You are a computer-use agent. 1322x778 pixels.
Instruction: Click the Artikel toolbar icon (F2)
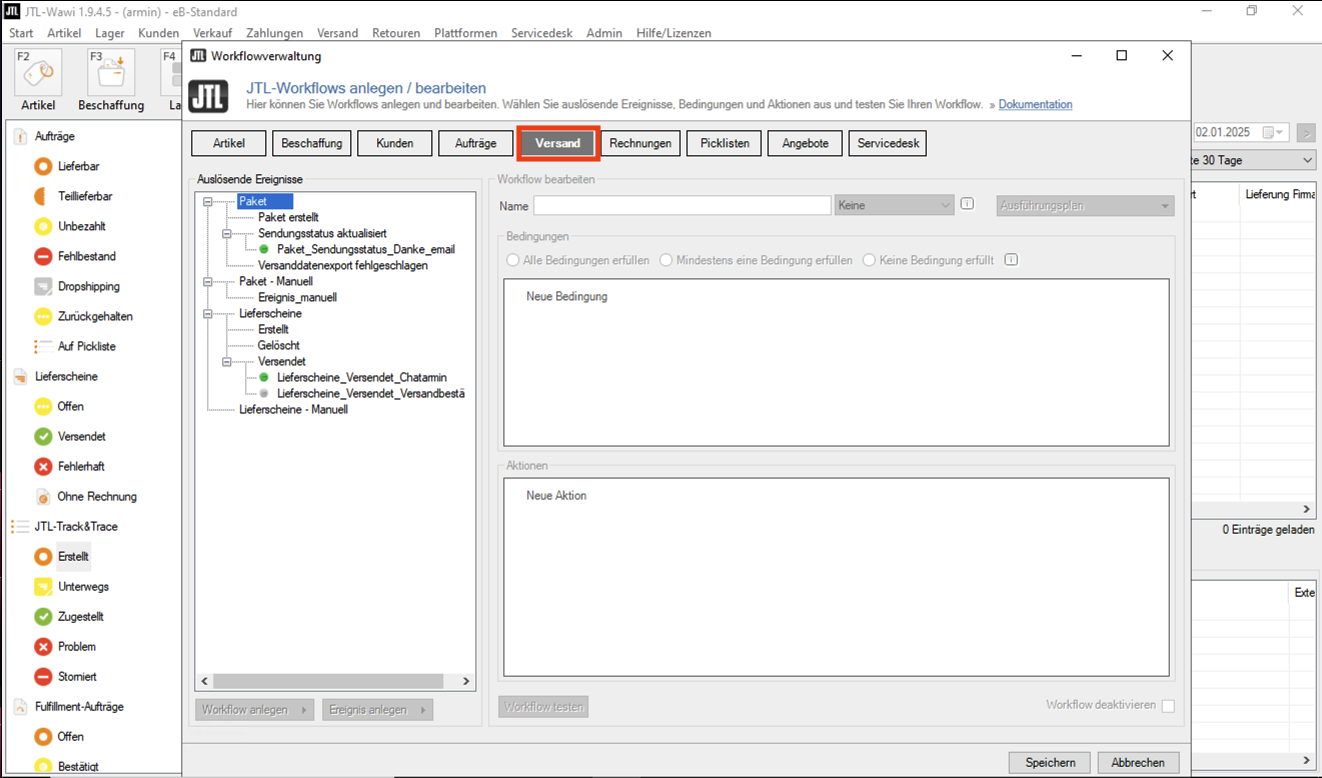(38, 74)
